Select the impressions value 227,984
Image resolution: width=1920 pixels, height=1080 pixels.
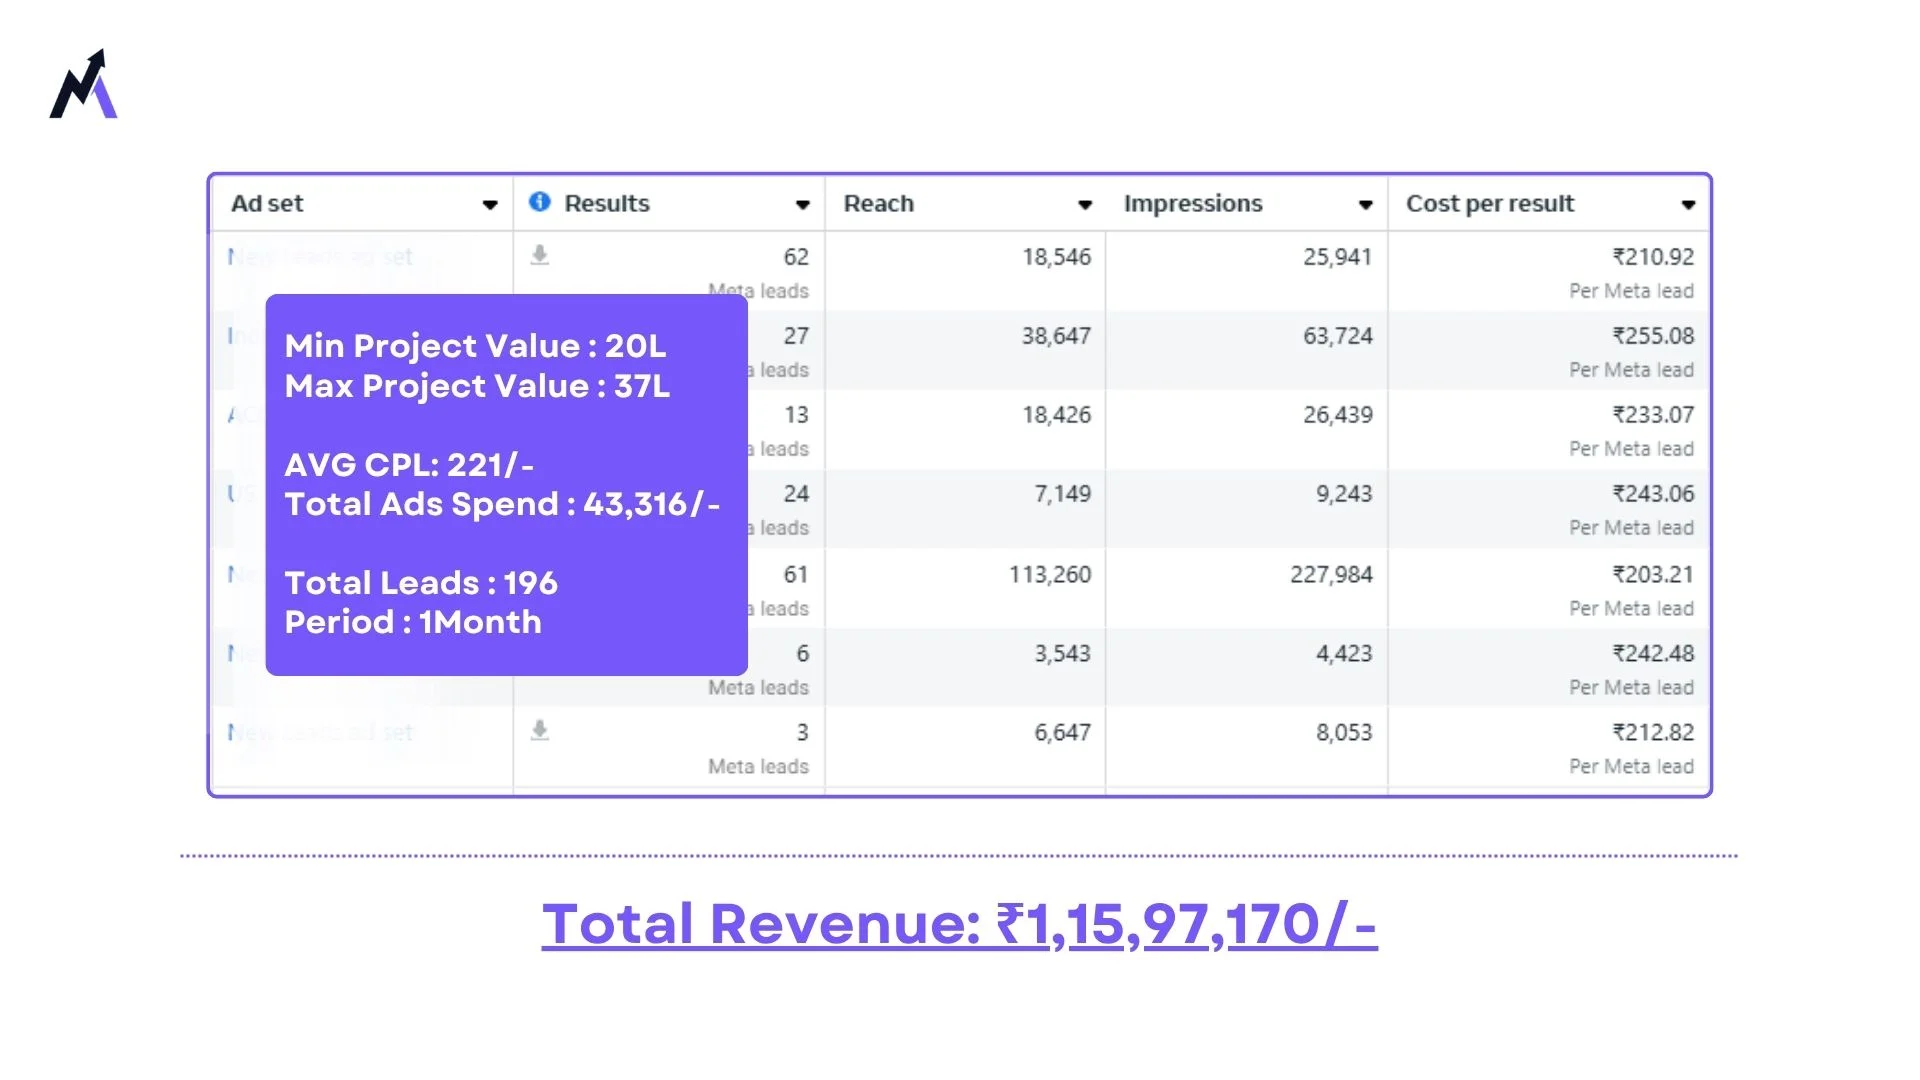1331,575
